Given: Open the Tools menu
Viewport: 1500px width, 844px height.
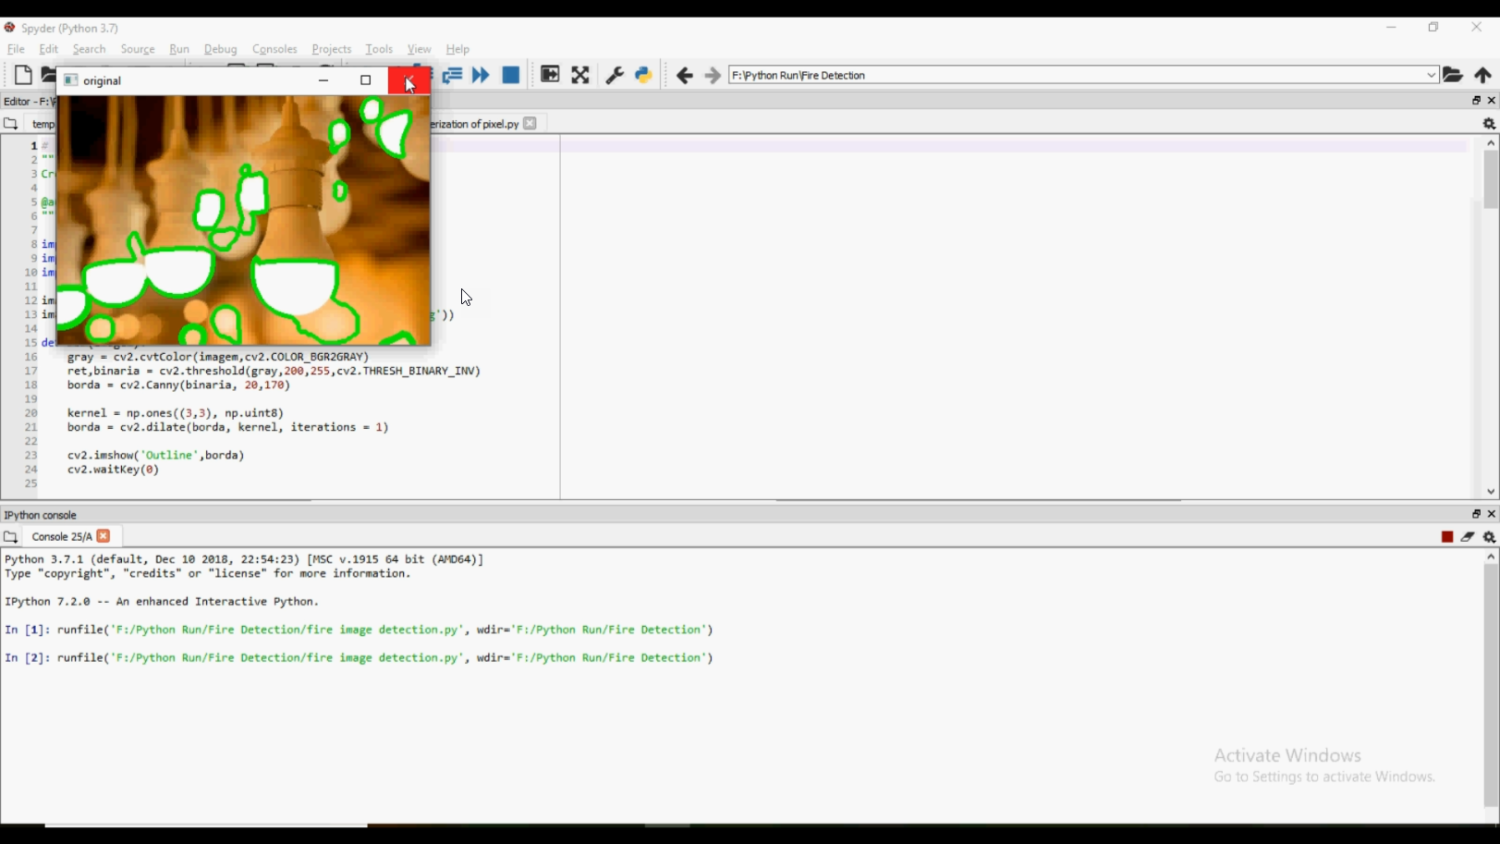Looking at the screenshot, I should point(379,49).
